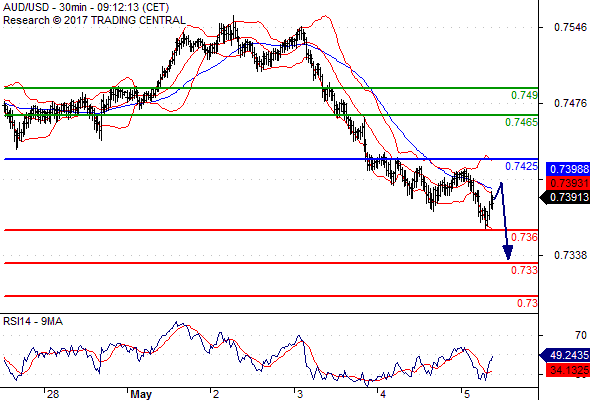590x400 pixels.
Task: Click the red 0.73 support level label
Action: pyautogui.click(x=528, y=303)
